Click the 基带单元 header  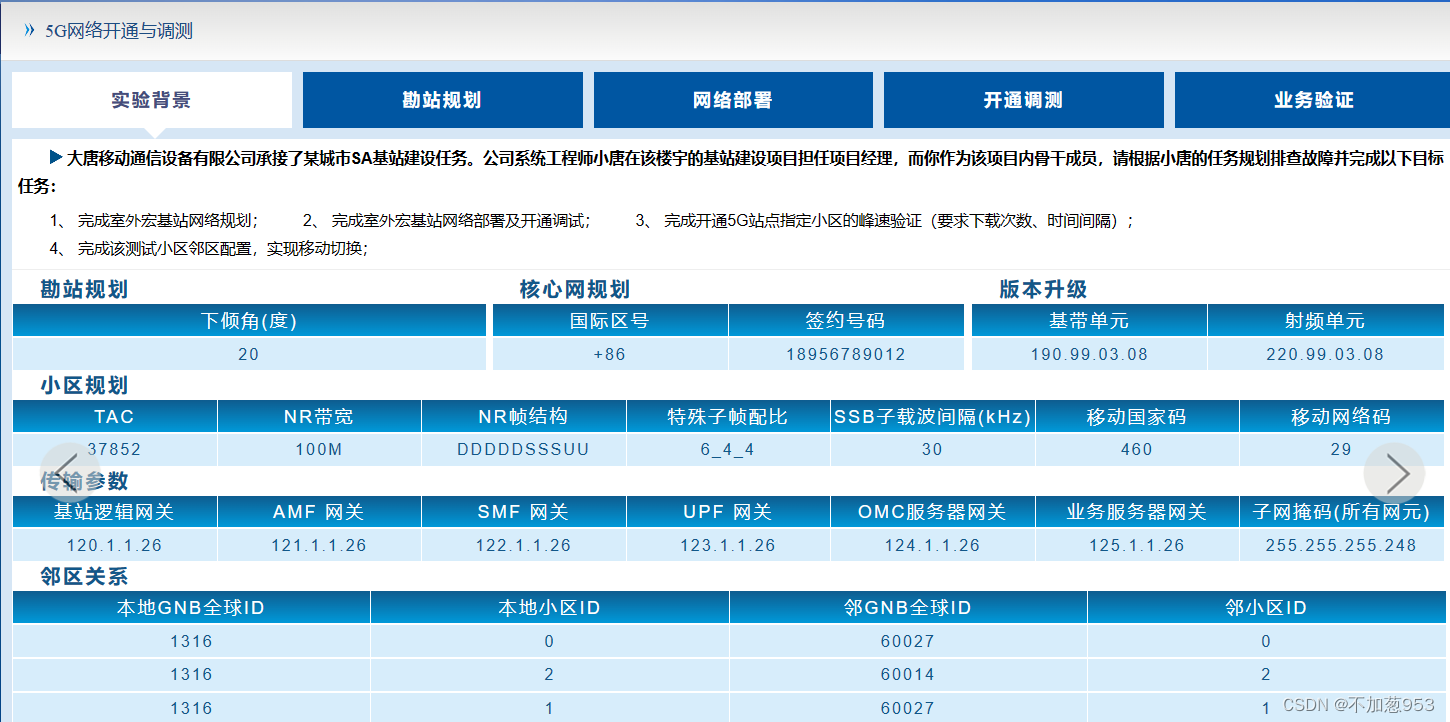(1089, 321)
